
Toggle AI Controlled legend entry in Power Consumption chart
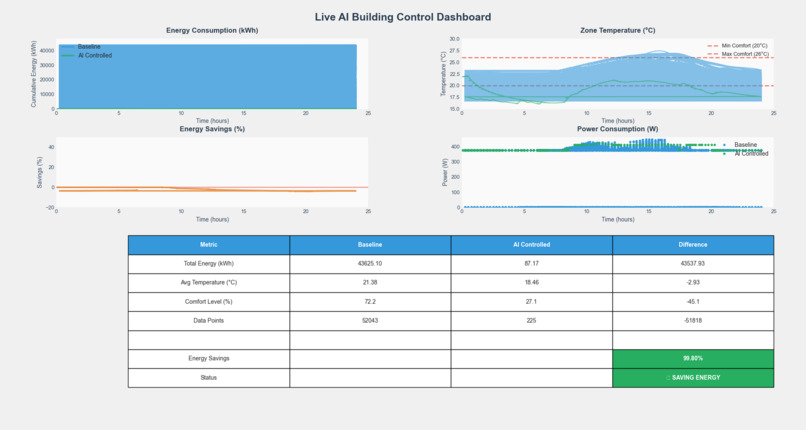coord(745,154)
